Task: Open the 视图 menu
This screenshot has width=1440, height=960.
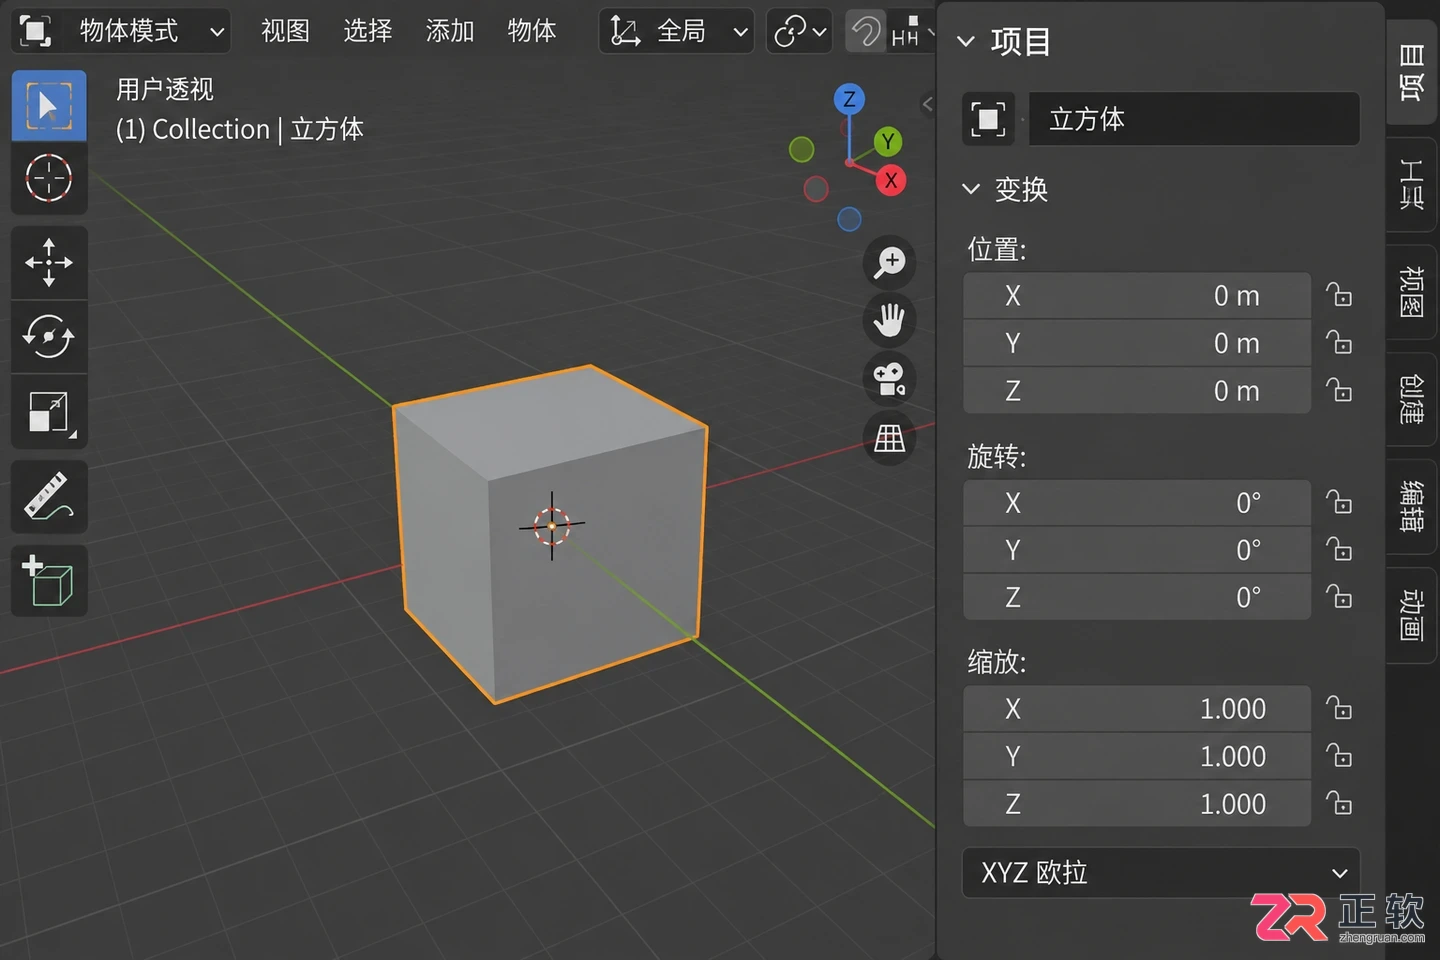Action: point(285,31)
